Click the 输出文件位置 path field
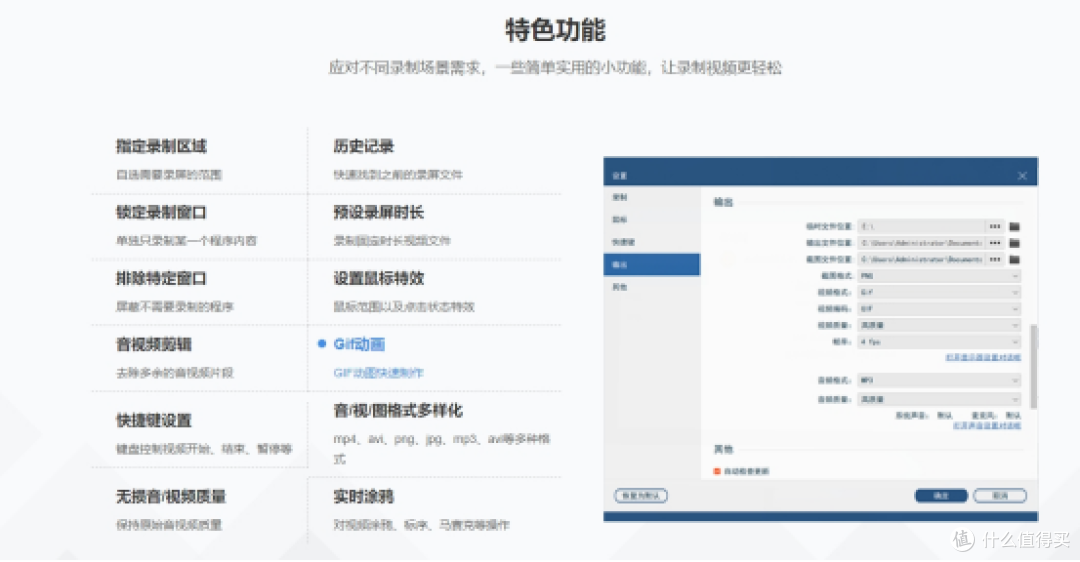The height and width of the screenshot is (562, 1080). click(x=922, y=243)
